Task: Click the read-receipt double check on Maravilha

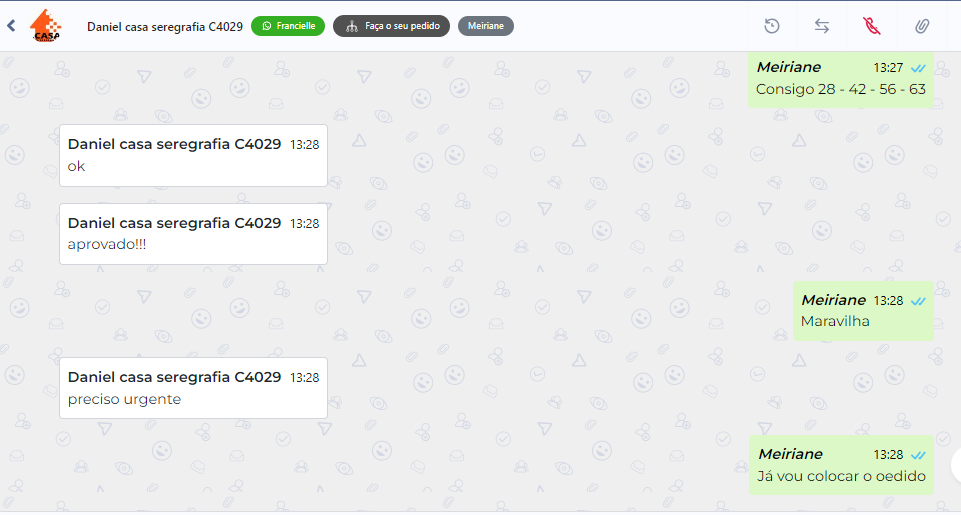Action: click(918, 301)
